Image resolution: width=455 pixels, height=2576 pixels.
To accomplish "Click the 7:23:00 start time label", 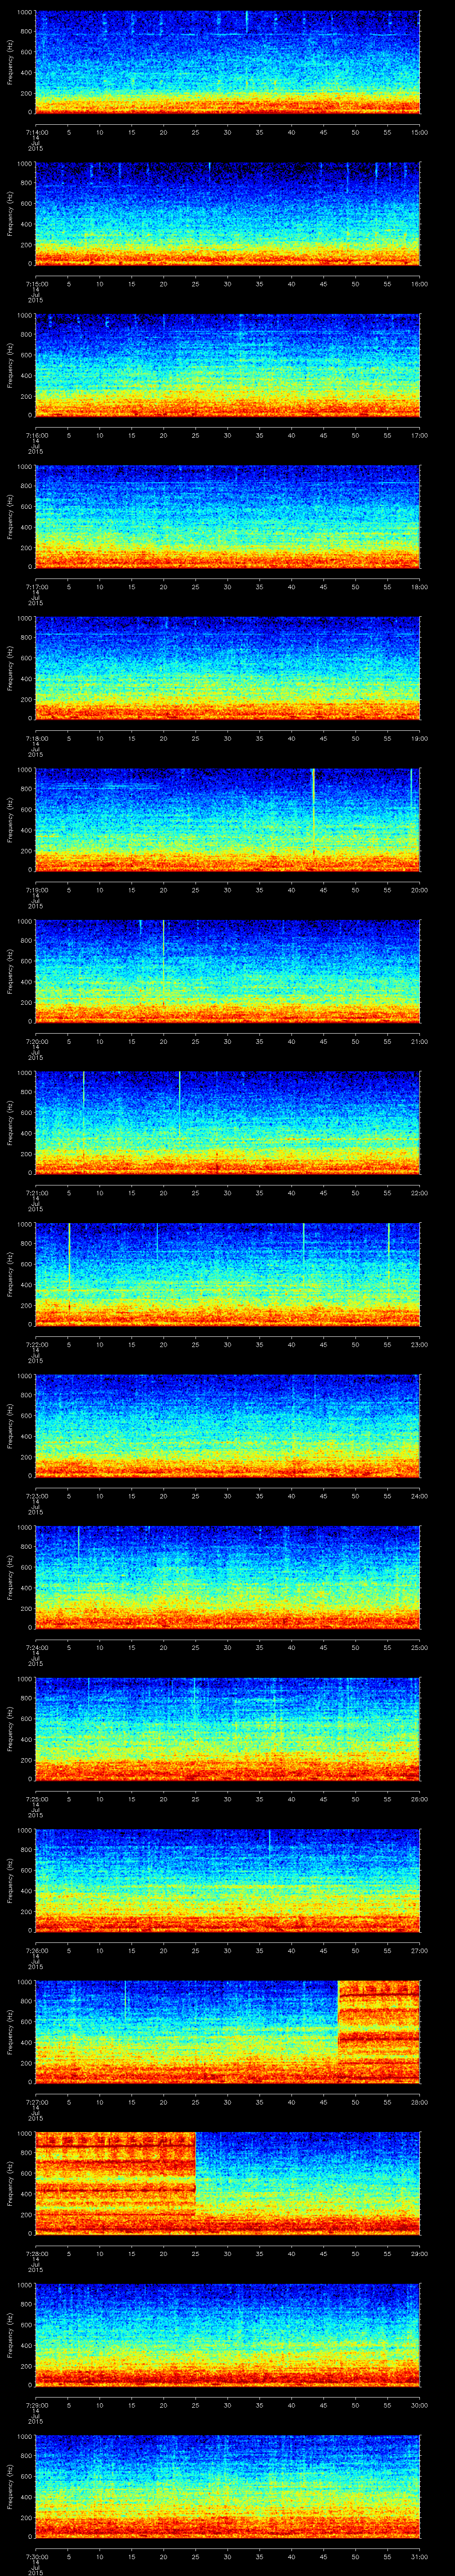I will (36, 1496).
